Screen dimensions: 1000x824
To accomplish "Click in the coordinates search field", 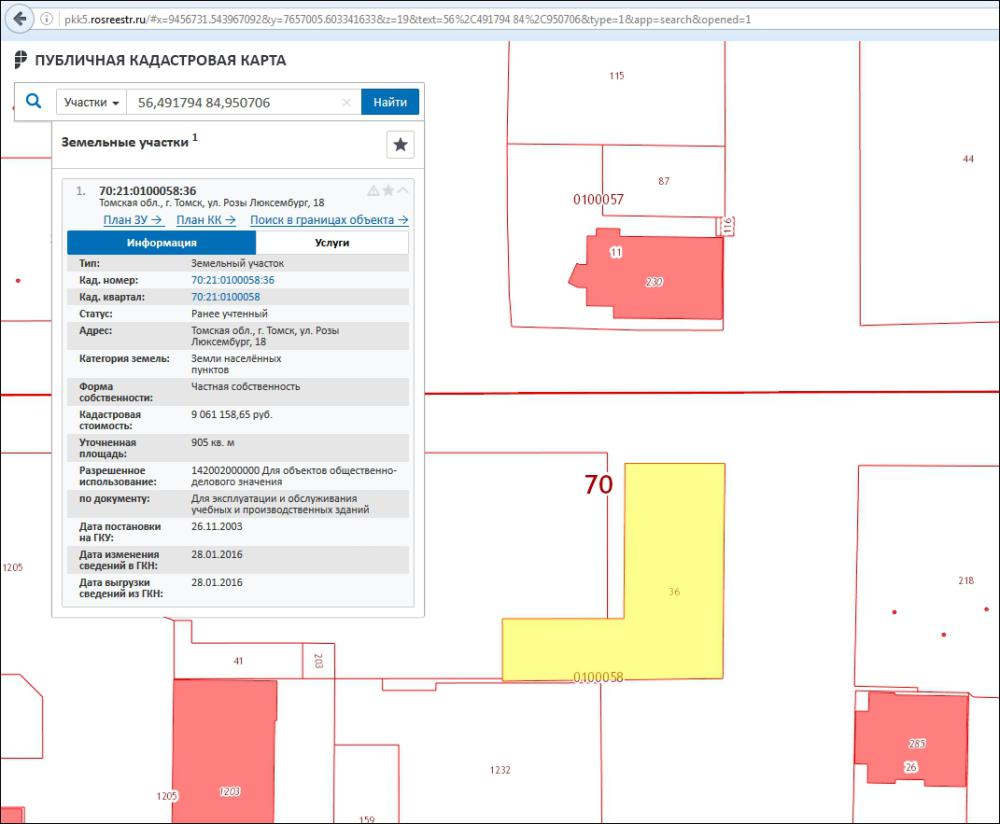I will pos(235,102).
